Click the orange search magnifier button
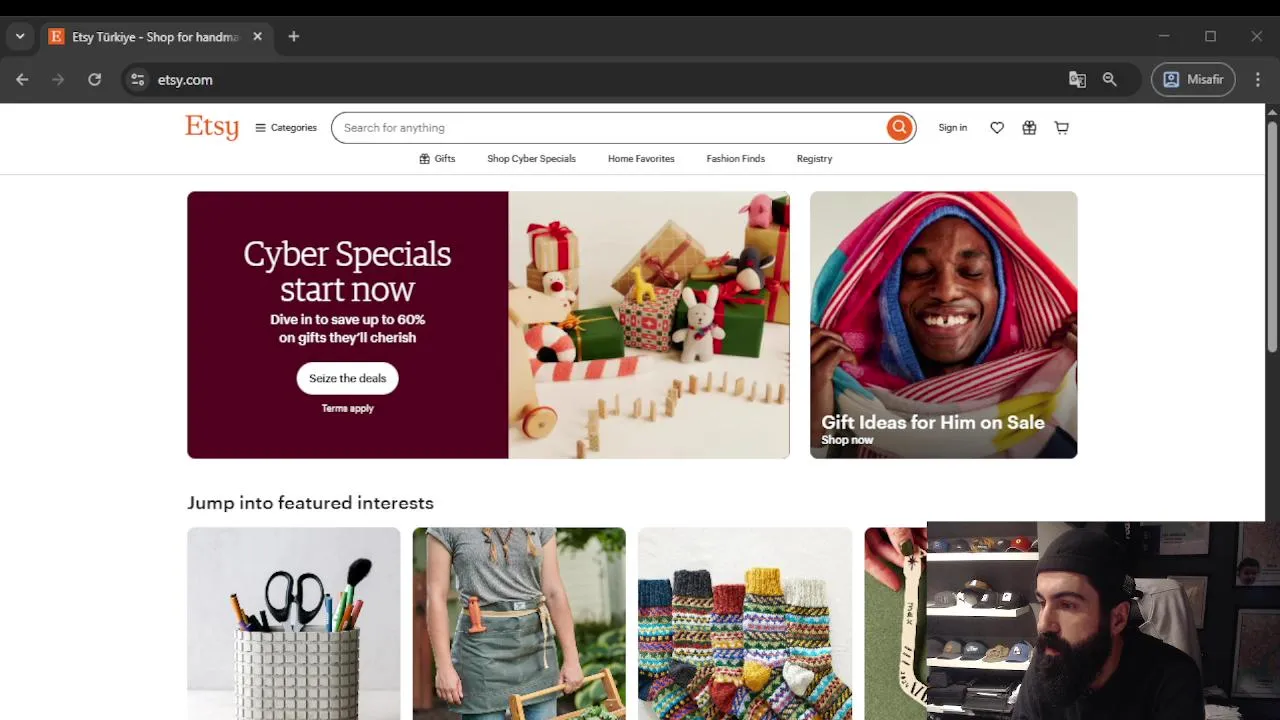The height and width of the screenshot is (720, 1280). pyautogui.click(x=899, y=127)
